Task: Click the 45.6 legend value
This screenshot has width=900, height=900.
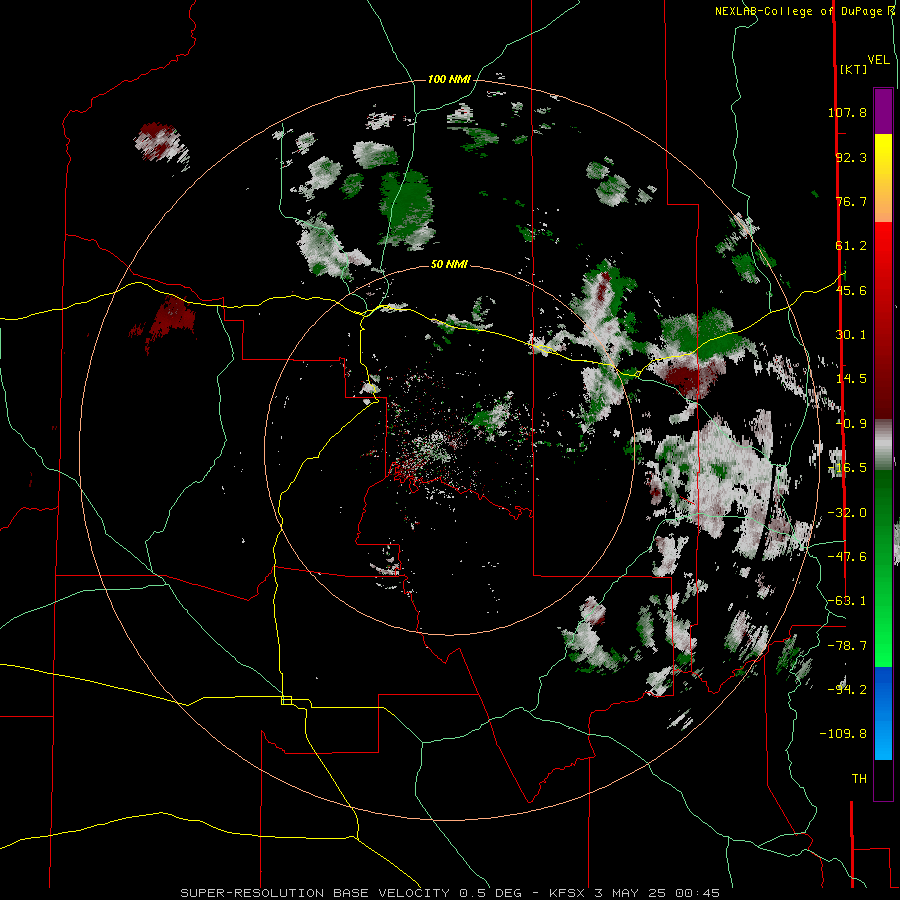Action: [x=851, y=290]
